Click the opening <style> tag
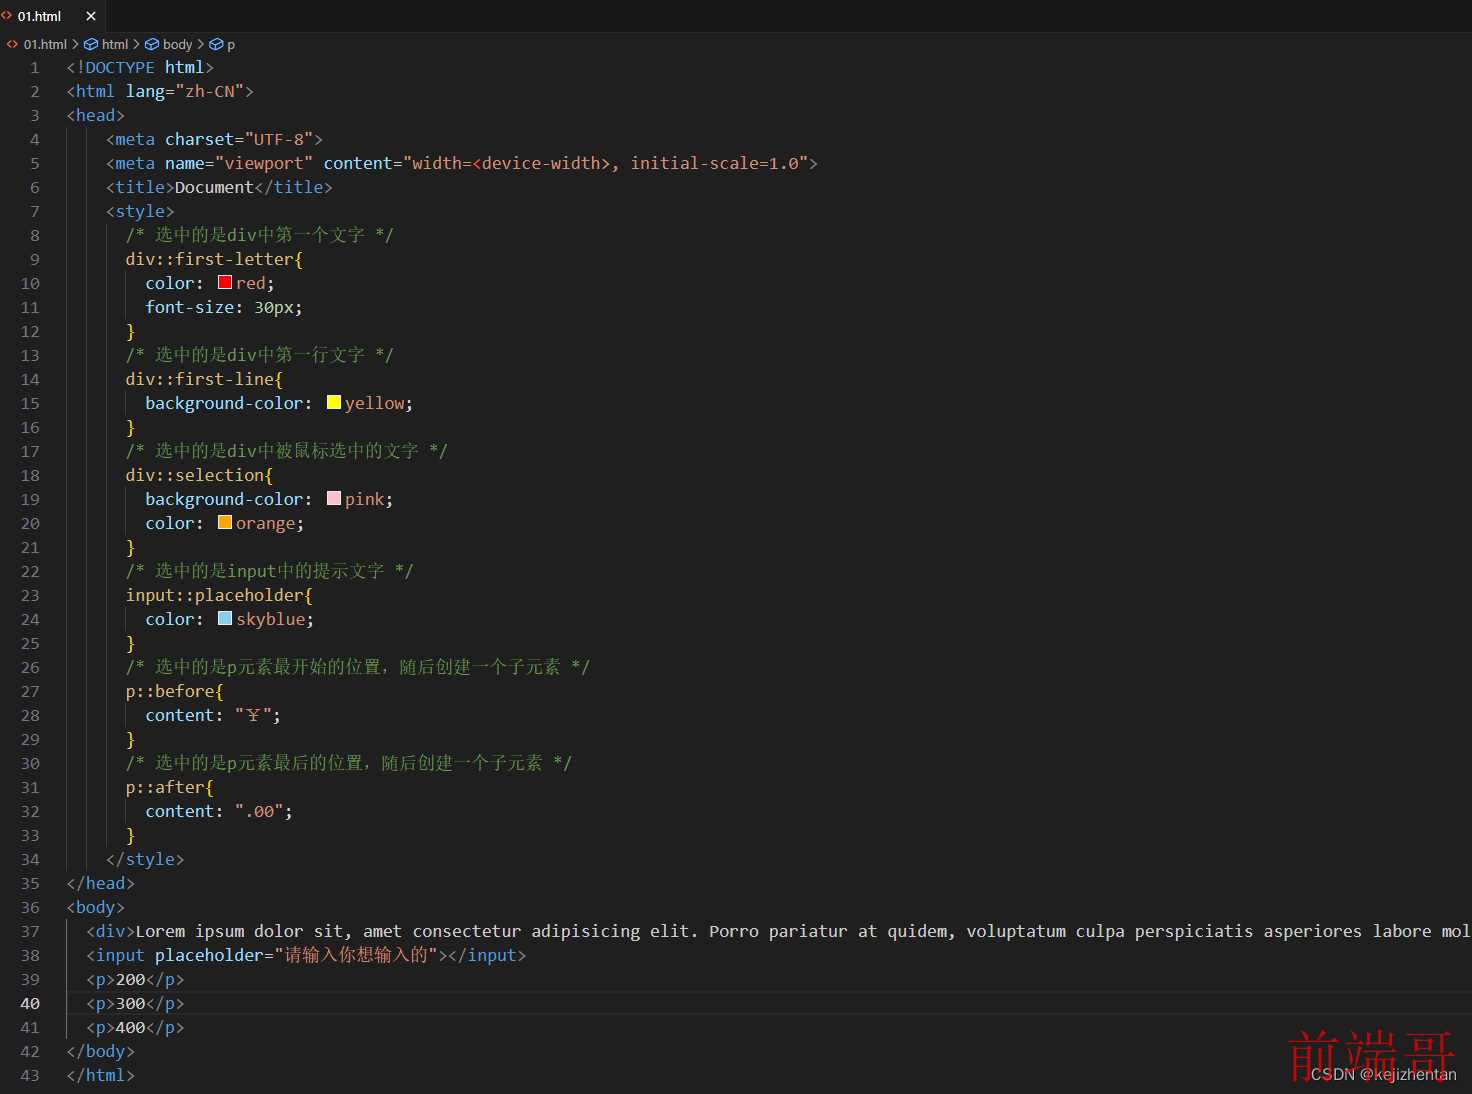1472x1094 pixels. point(140,212)
